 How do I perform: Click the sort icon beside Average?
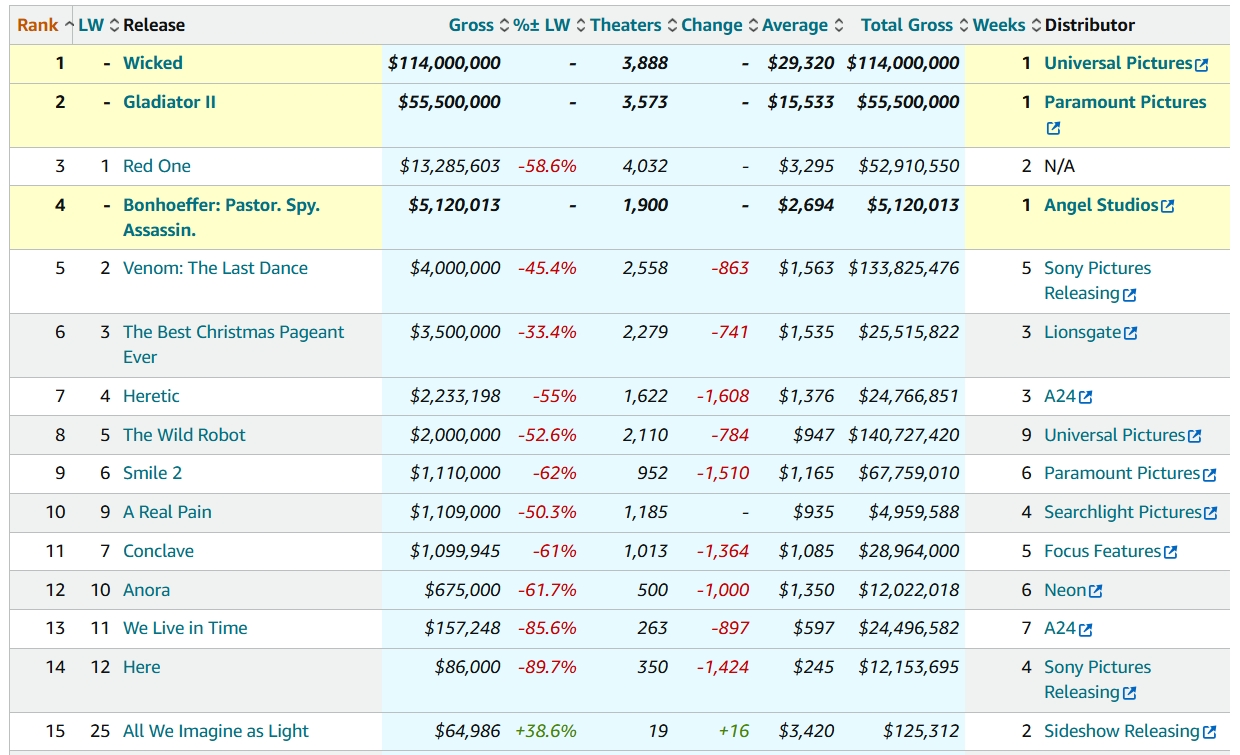pos(838,25)
